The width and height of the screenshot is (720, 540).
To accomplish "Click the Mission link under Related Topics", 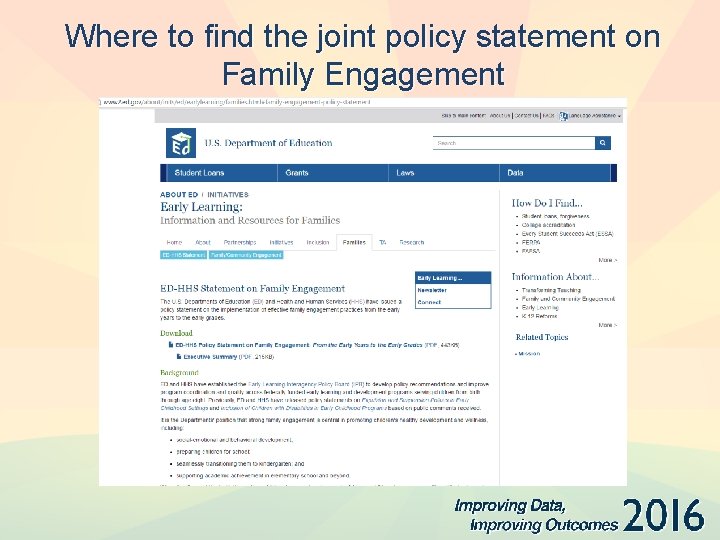I will tap(529, 354).
